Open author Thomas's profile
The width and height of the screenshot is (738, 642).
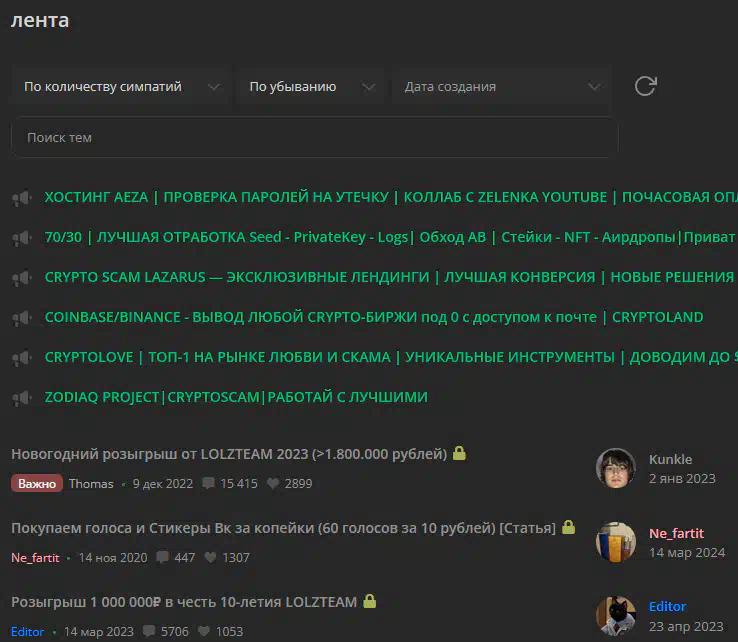pyautogui.click(x=91, y=484)
